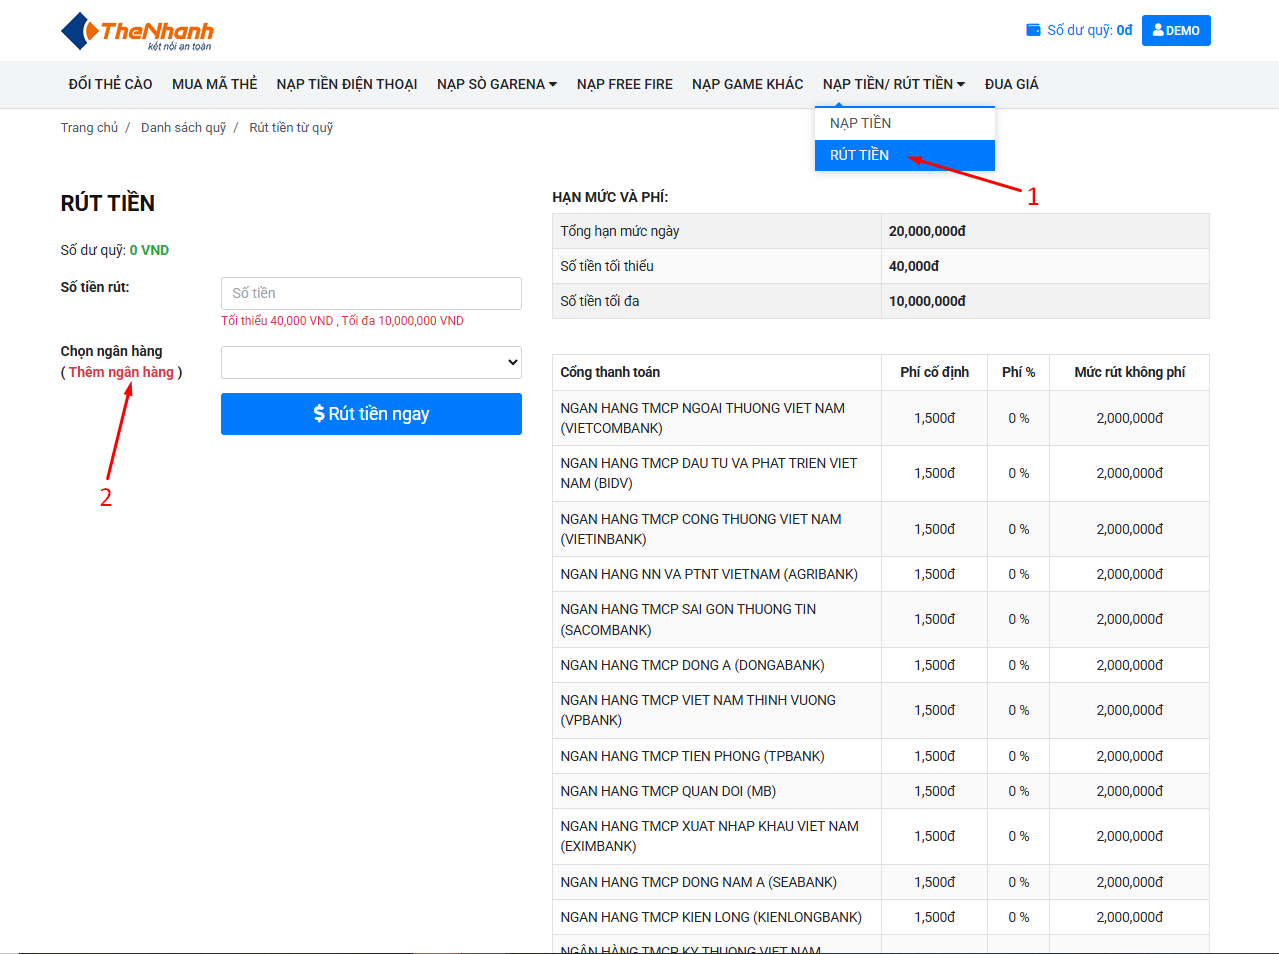1279x954 pixels.
Task: Select the DONGABANK row name
Action: point(693,665)
